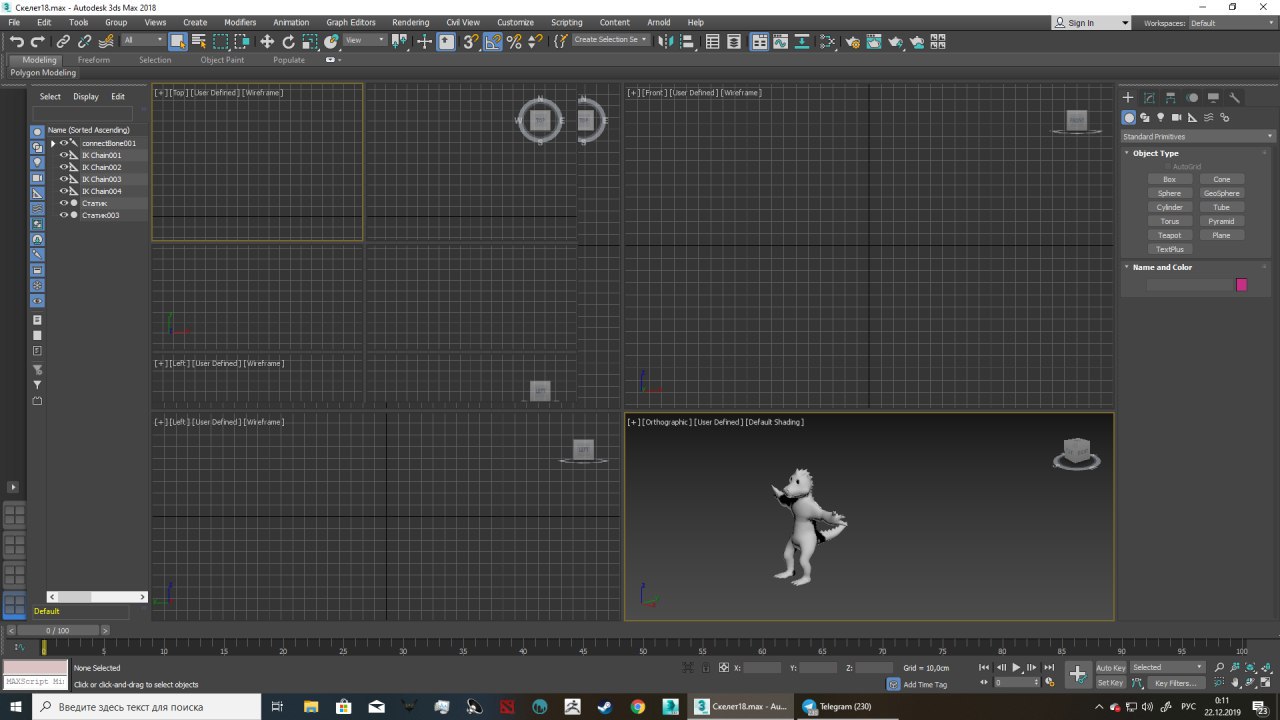Open the View reference coordinate dropdown
Image resolution: width=1280 pixels, height=720 pixels.
365,40
